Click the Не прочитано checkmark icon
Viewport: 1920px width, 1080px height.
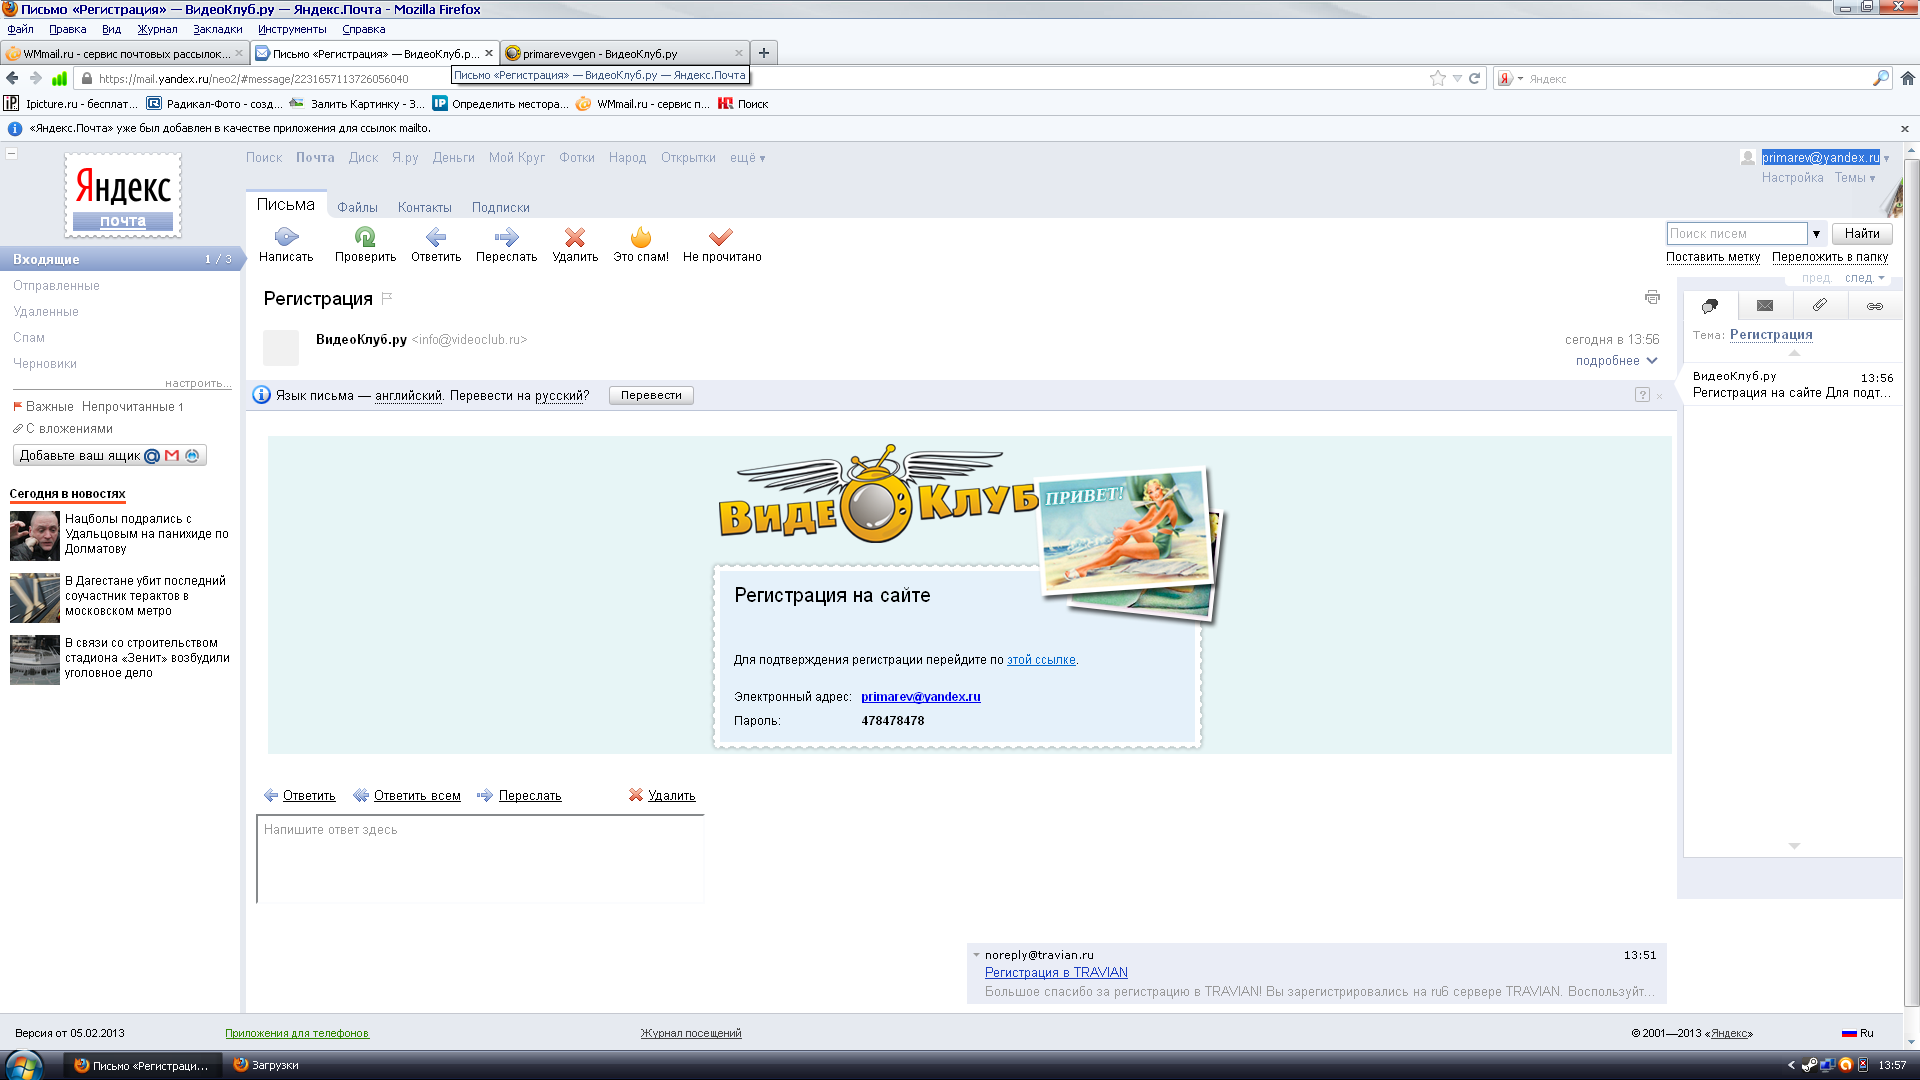coord(721,237)
